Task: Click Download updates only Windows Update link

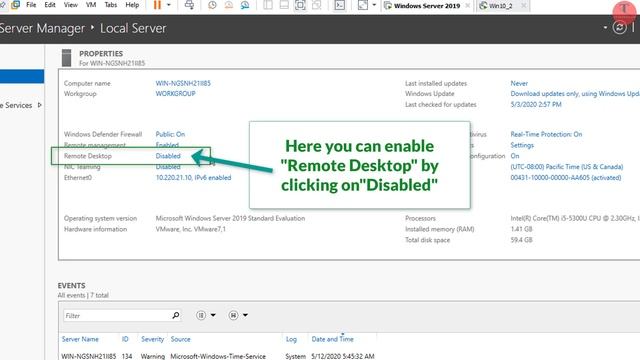Action: pos(575,93)
